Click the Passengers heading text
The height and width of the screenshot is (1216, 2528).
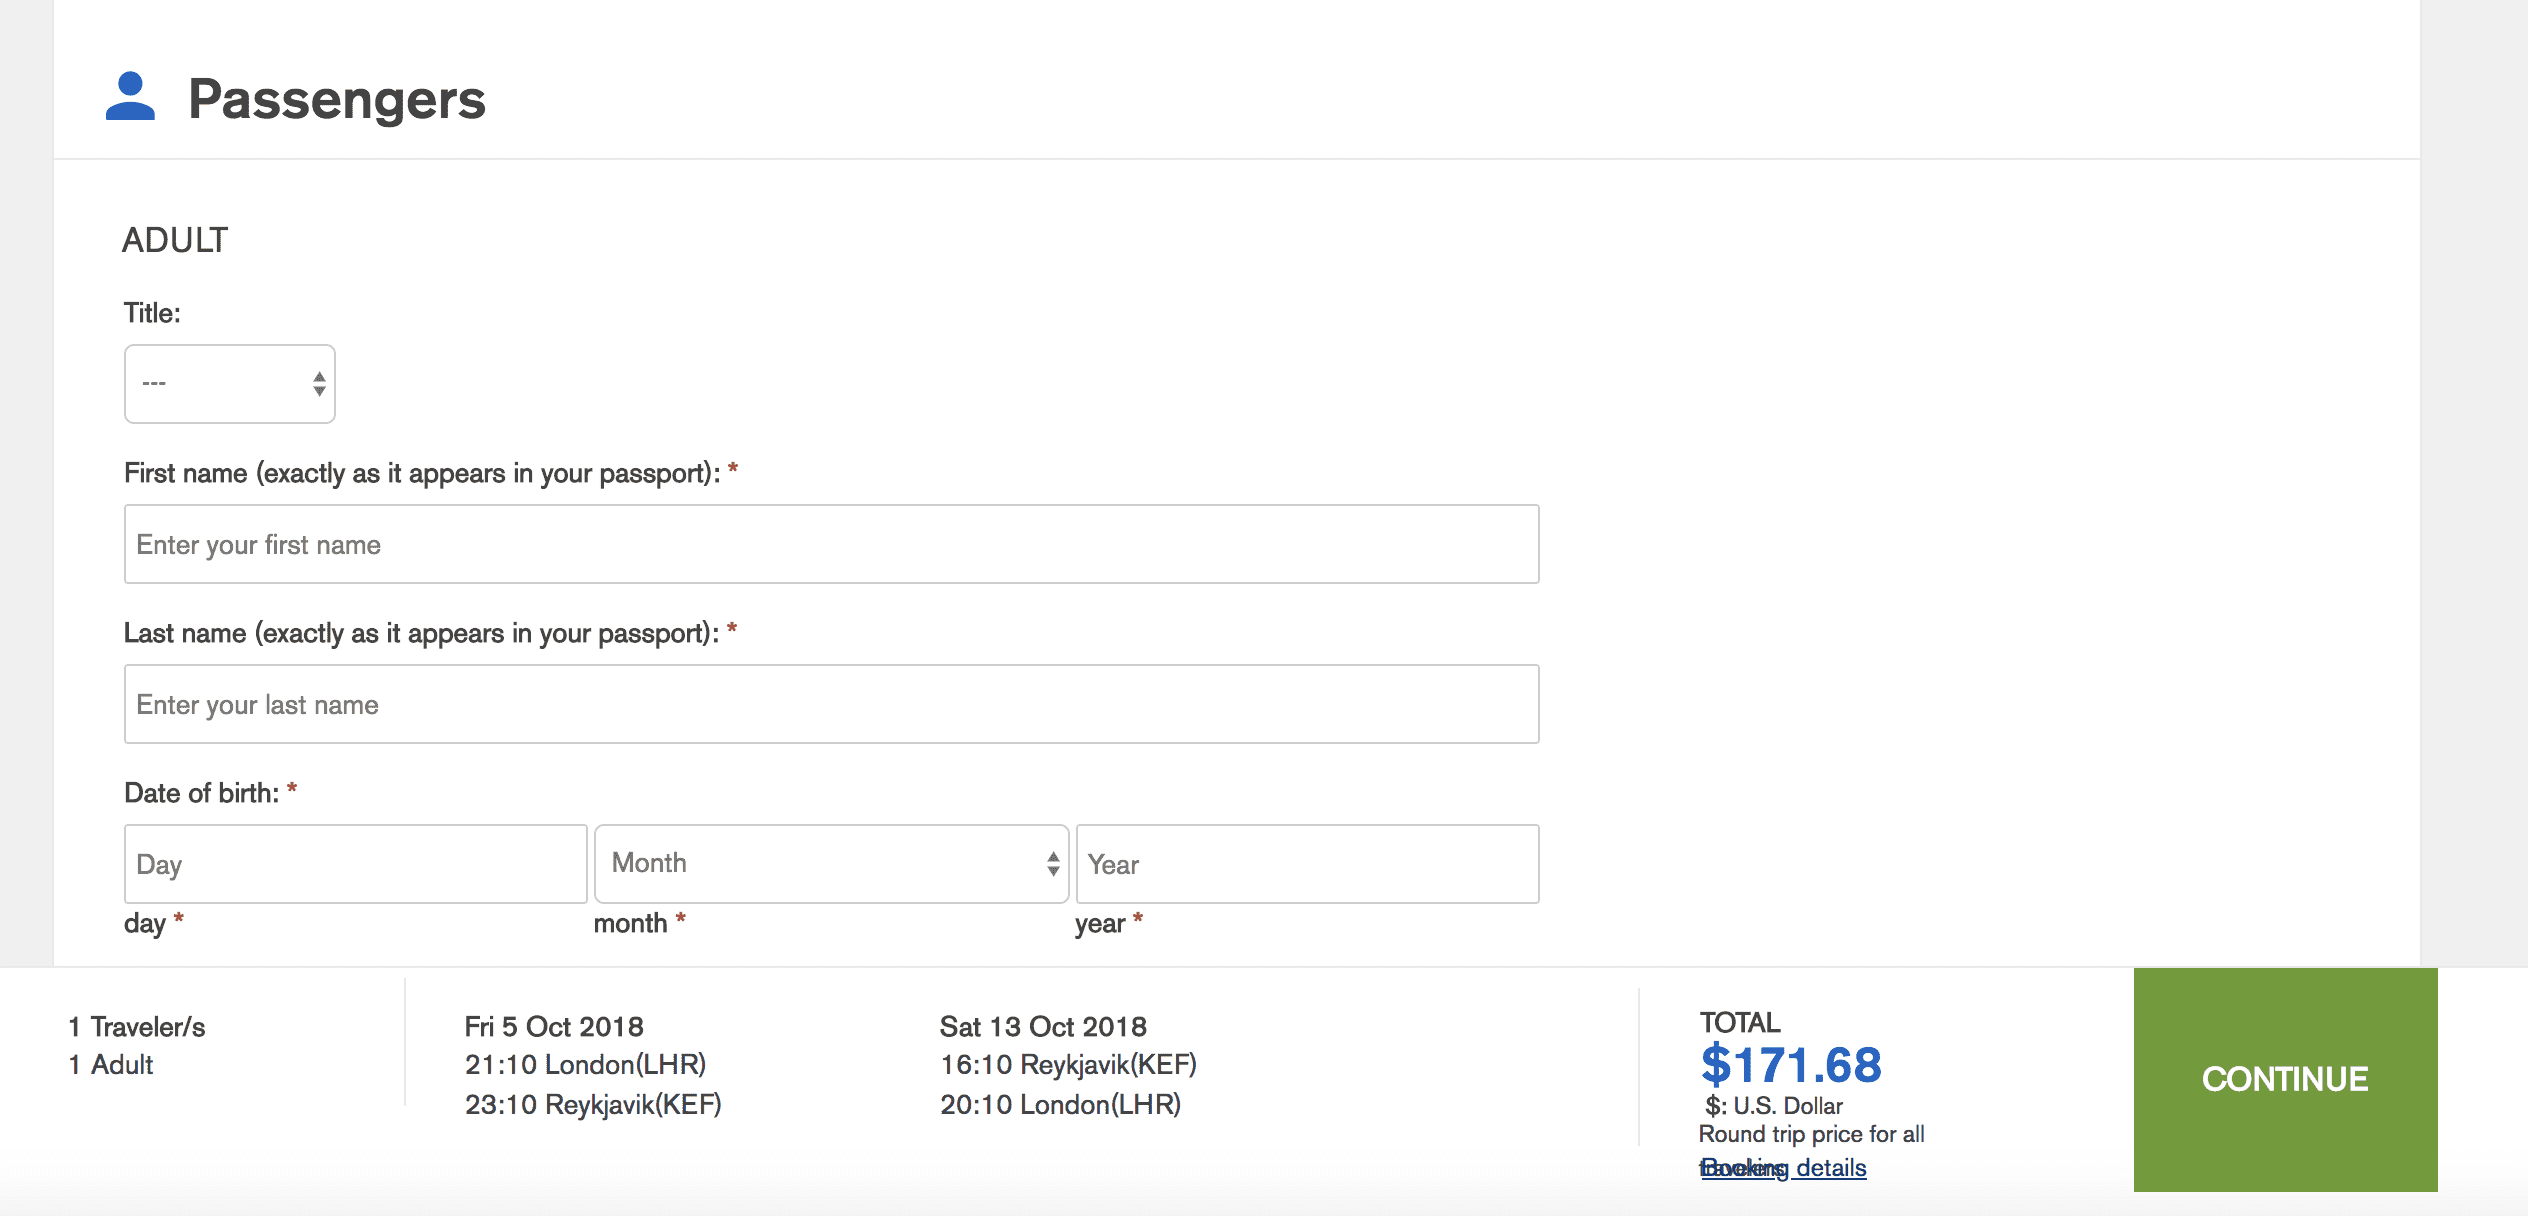(337, 99)
